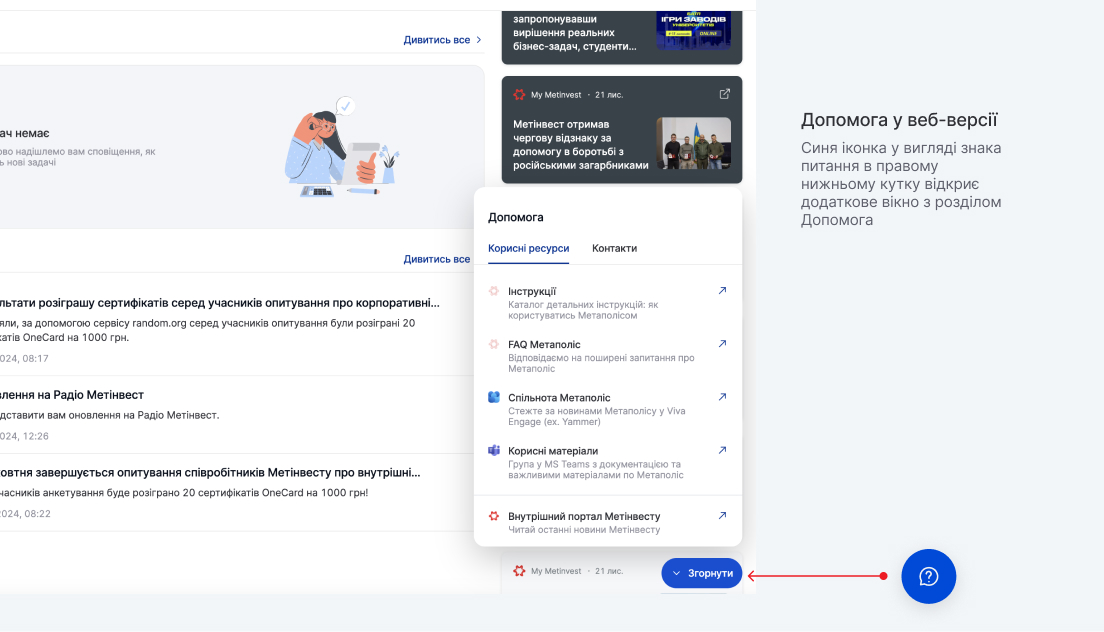
Task: Click the Допомога у веб-версії heading
Action: click(x=899, y=120)
